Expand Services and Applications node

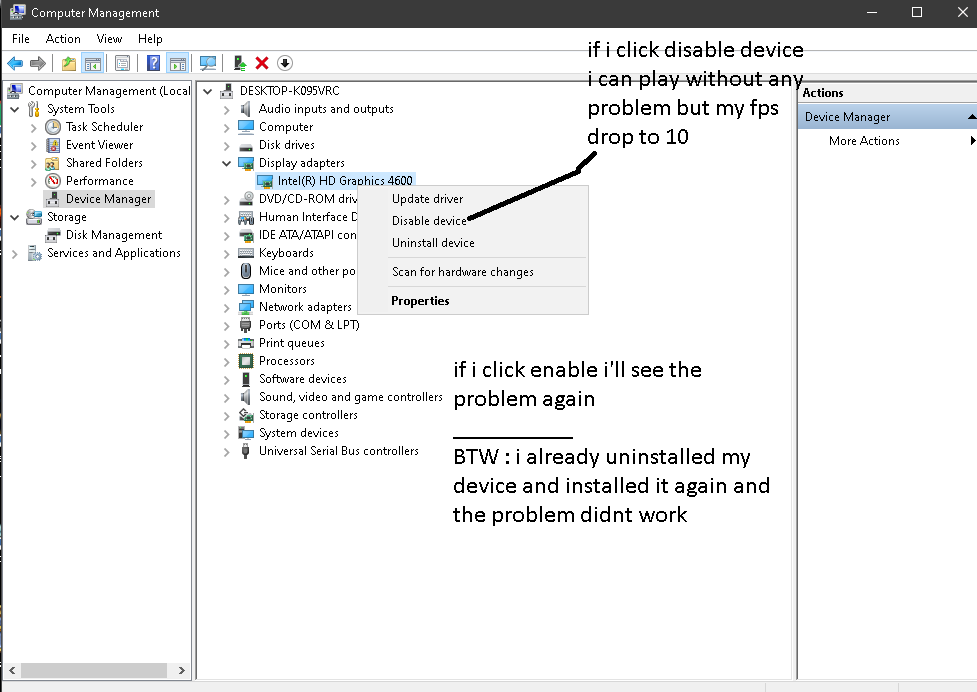(15, 254)
